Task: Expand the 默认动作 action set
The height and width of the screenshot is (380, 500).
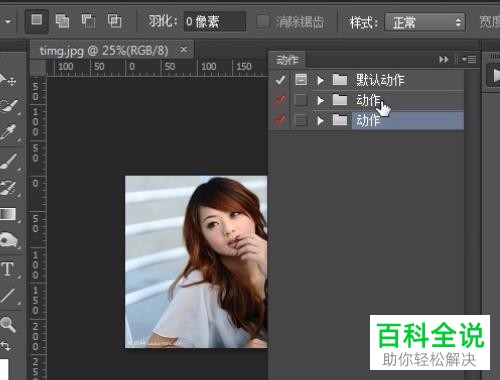Action: (x=320, y=80)
